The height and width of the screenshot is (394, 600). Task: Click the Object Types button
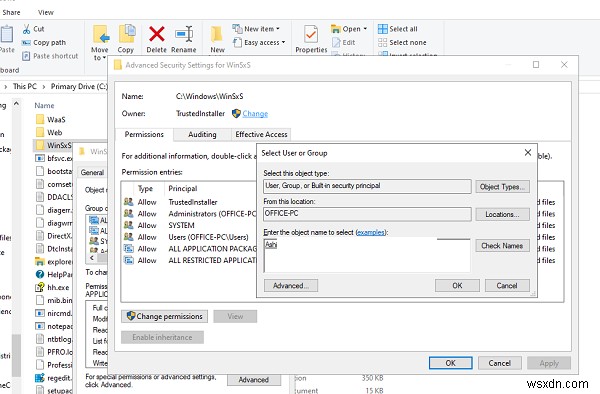[x=502, y=187]
